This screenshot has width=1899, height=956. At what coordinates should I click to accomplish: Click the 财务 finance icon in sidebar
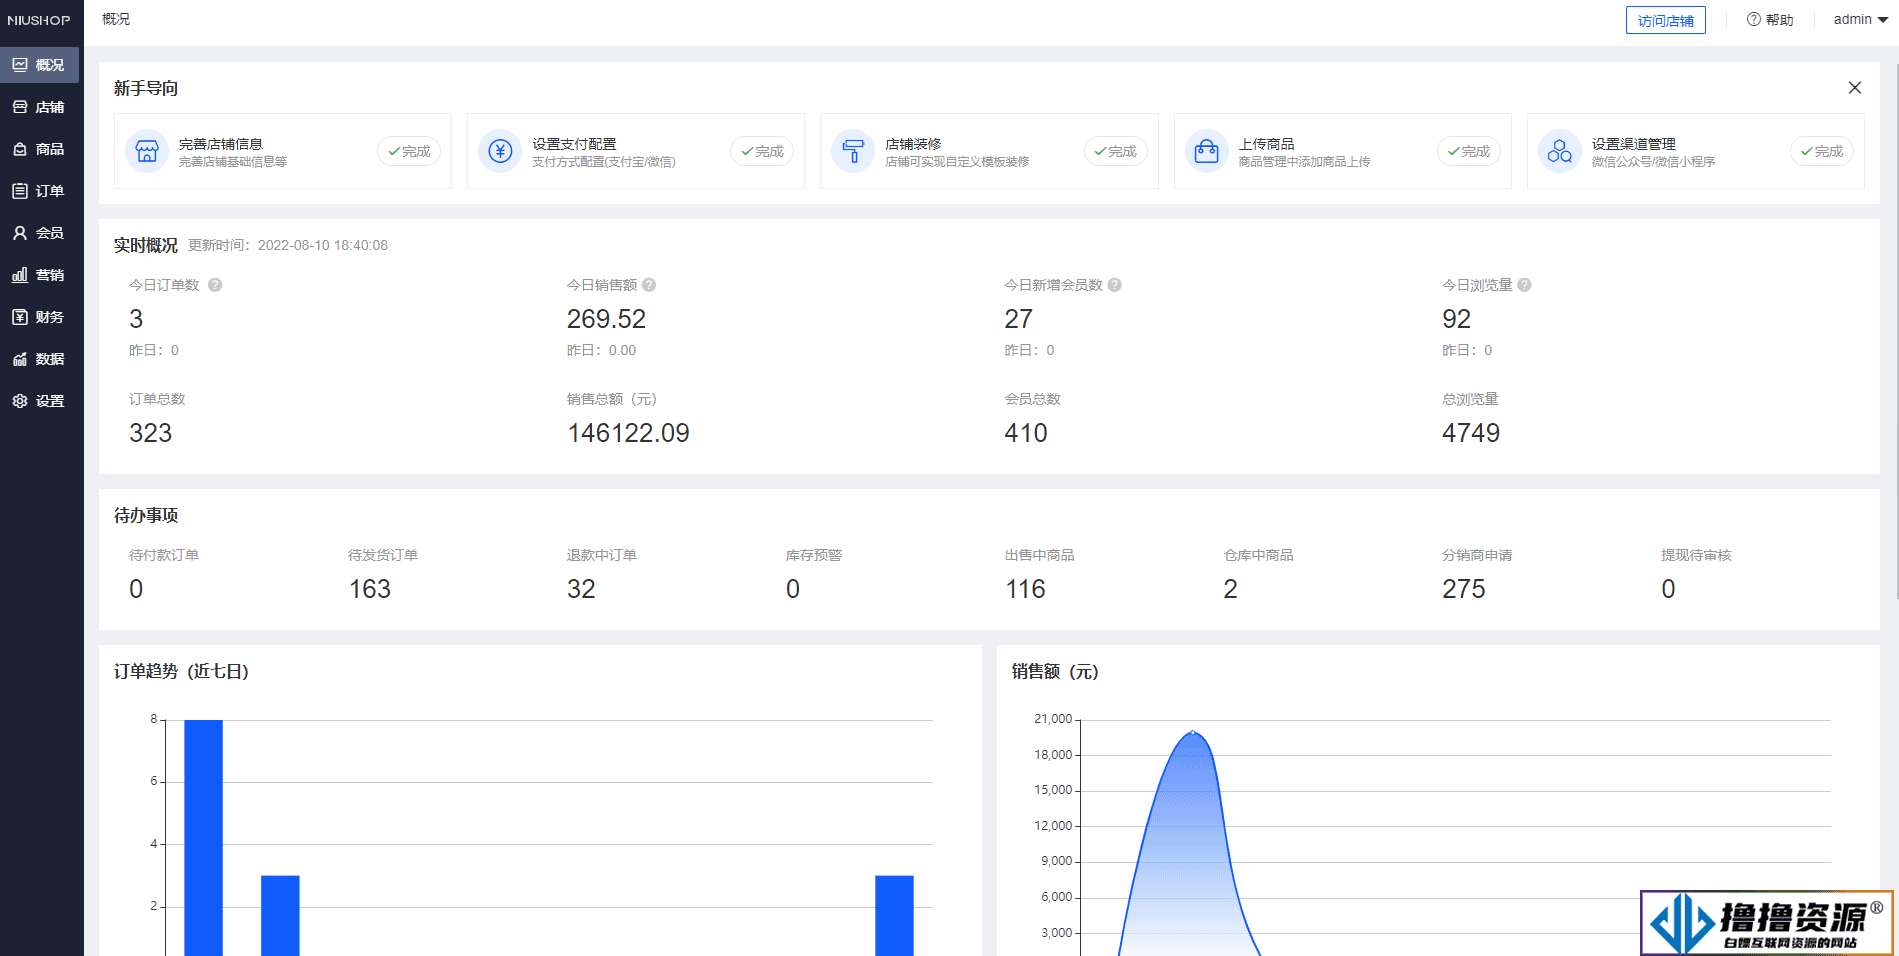20,317
